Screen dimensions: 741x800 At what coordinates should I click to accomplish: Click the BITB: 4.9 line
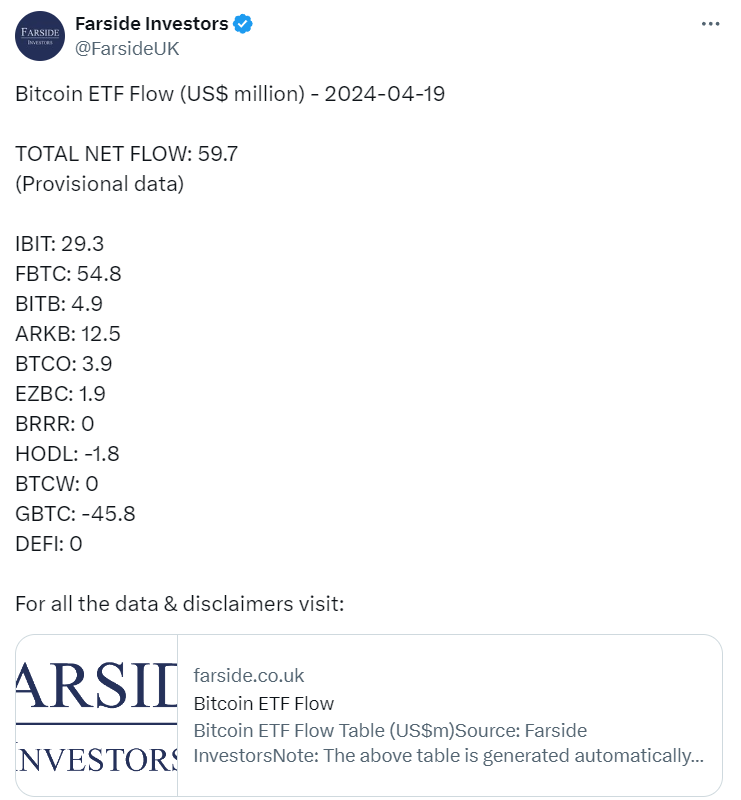(x=59, y=304)
